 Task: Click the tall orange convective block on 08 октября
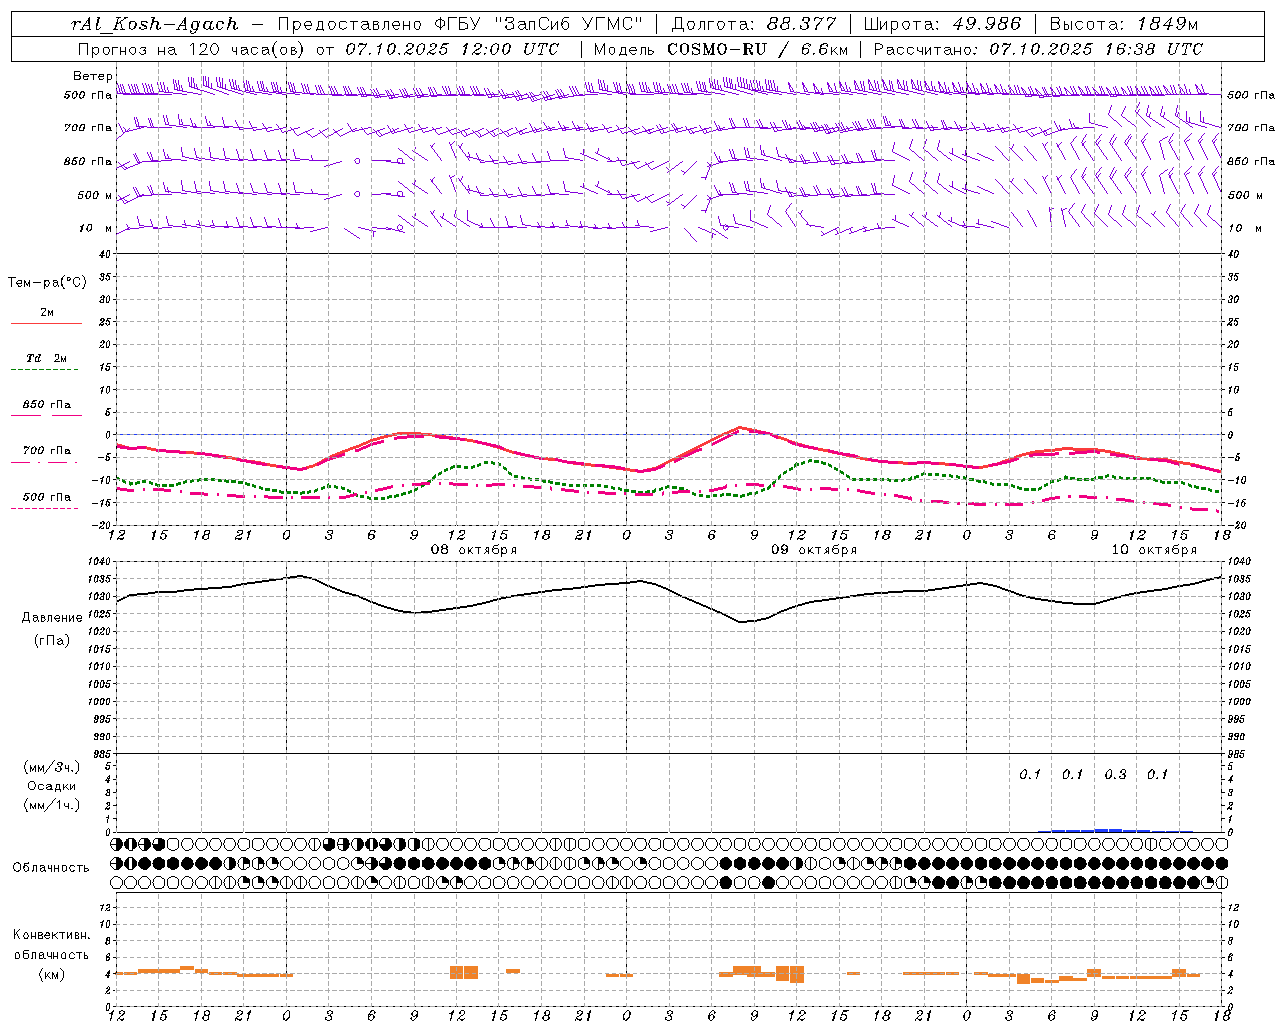(464, 972)
